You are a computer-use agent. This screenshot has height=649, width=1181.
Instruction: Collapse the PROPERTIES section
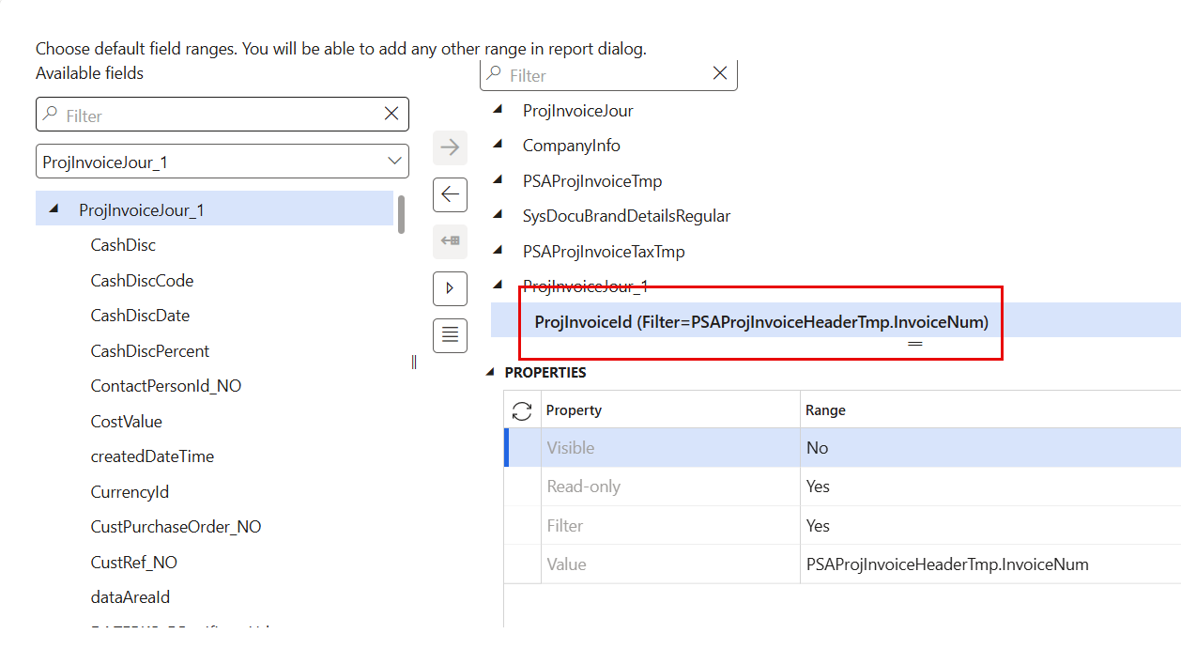point(491,372)
